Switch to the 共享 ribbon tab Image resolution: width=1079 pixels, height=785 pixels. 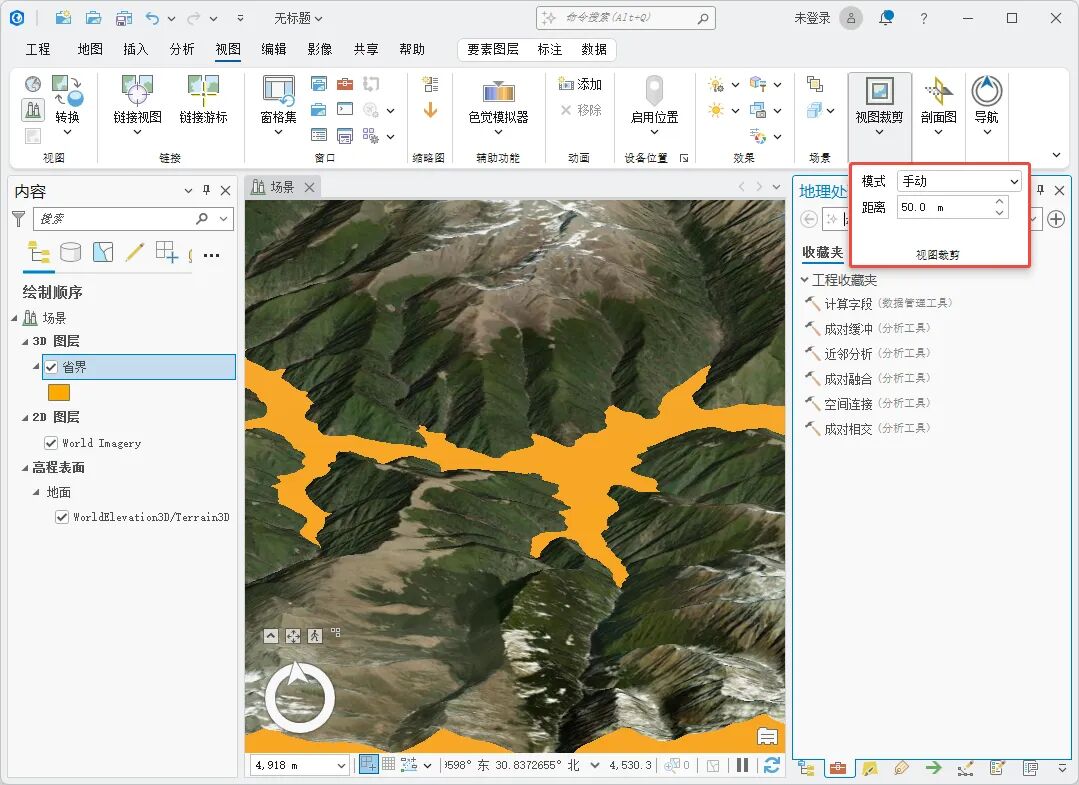click(x=365, y=49)
